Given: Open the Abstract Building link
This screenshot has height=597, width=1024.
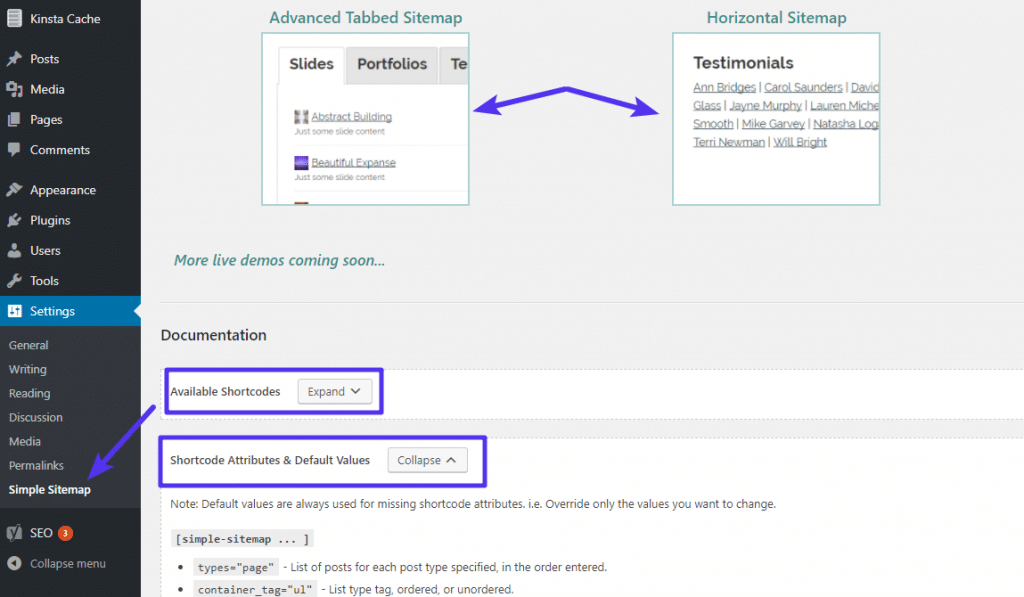Looking at the screenshot, I should (351, 117).
